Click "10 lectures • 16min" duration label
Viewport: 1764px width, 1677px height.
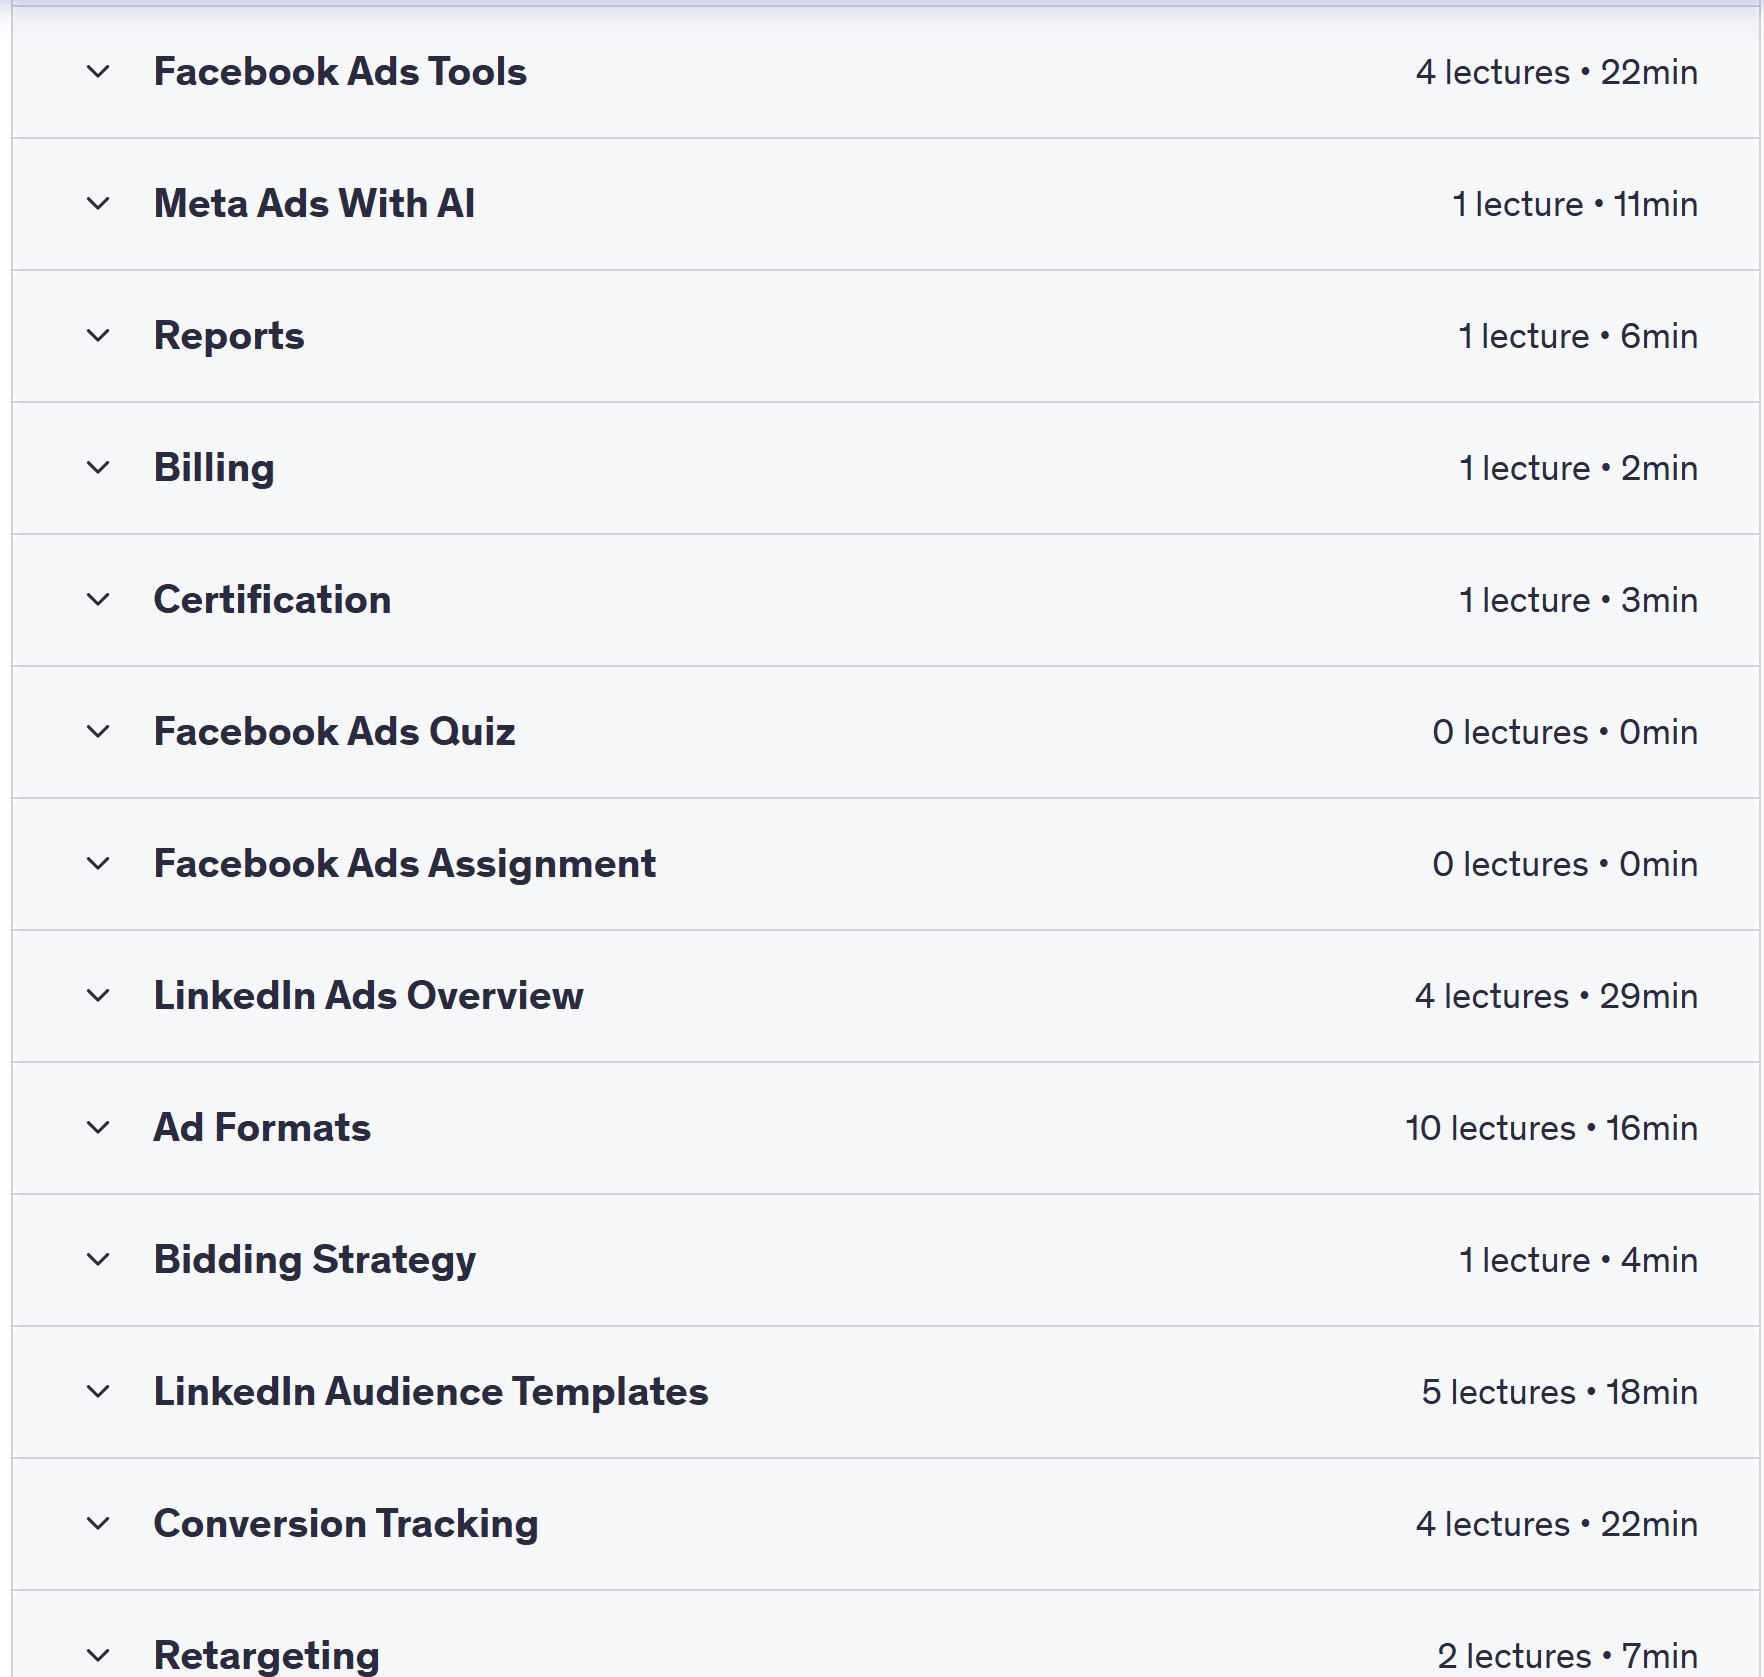pyautogui.click(x=1551, y=1128)
